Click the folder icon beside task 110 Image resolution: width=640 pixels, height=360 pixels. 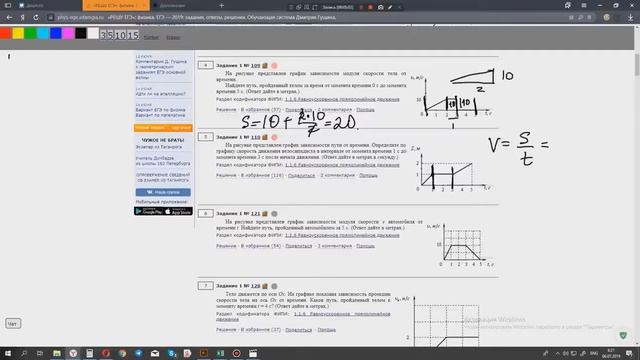(x=265, y=137)
